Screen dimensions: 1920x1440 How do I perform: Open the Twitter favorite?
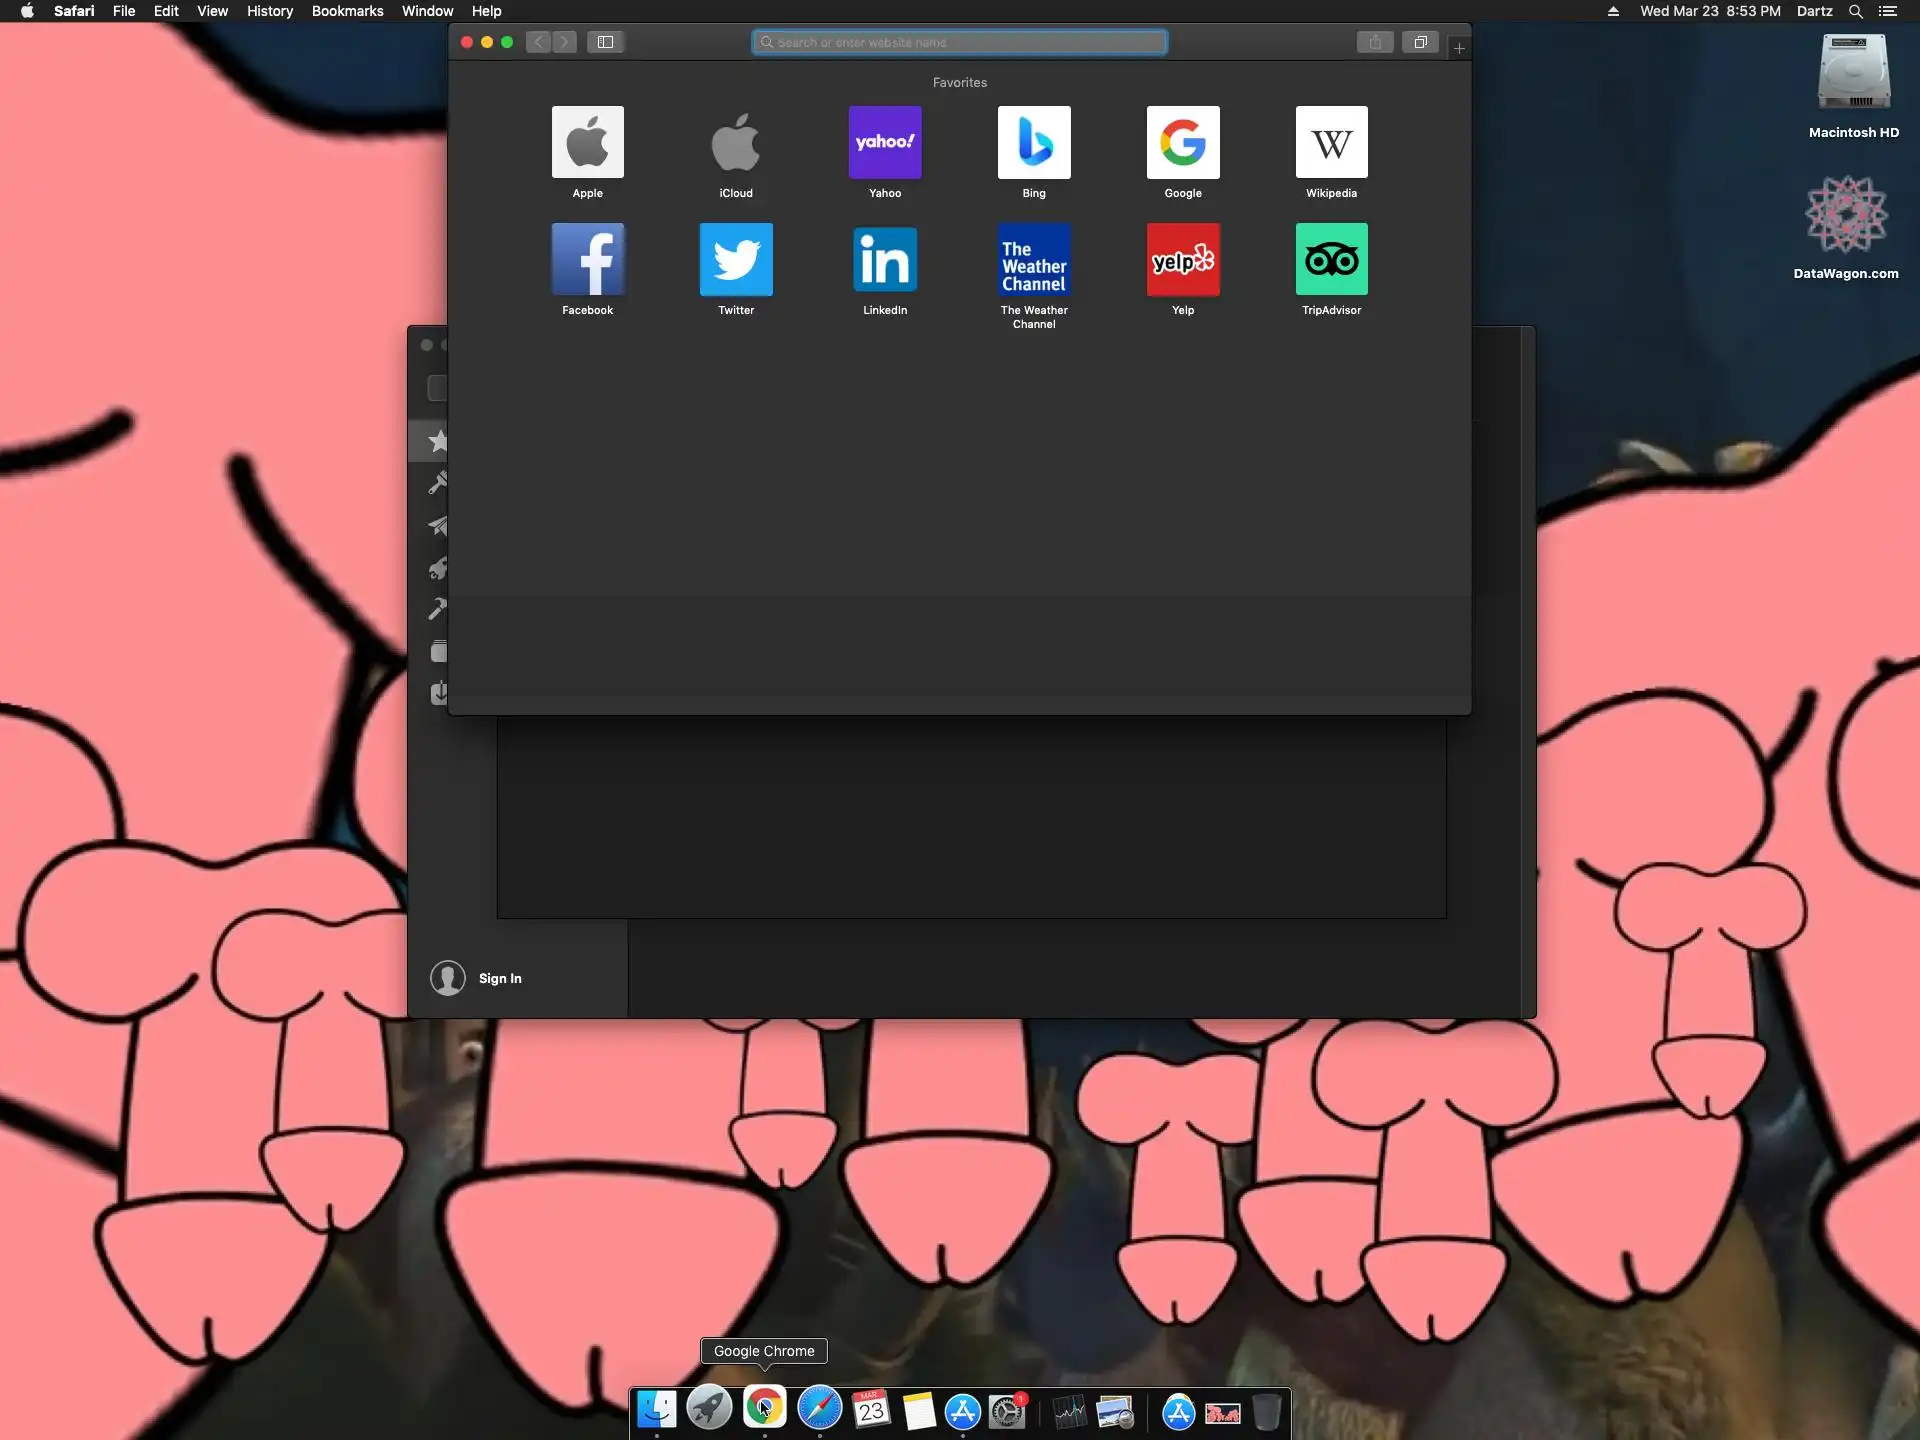tap(736, 259)
